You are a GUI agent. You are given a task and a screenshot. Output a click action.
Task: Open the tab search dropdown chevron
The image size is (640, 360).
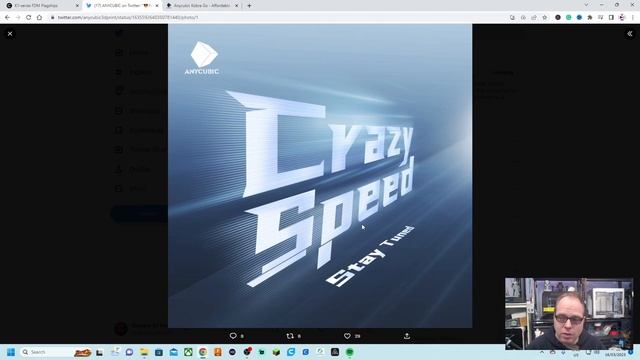pos(586,5)
